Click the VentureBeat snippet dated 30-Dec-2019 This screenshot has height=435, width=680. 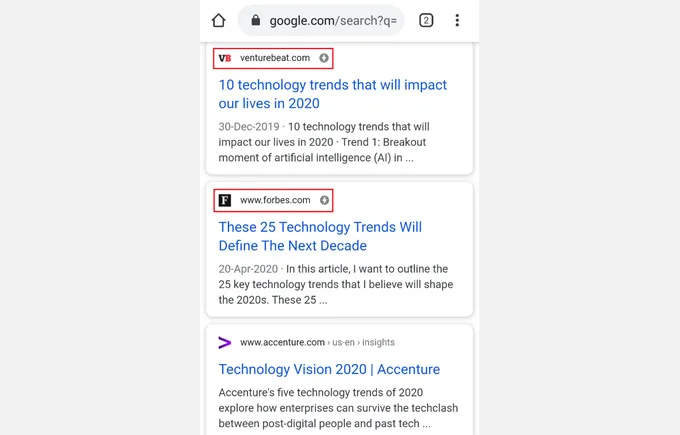pos(325,142)
